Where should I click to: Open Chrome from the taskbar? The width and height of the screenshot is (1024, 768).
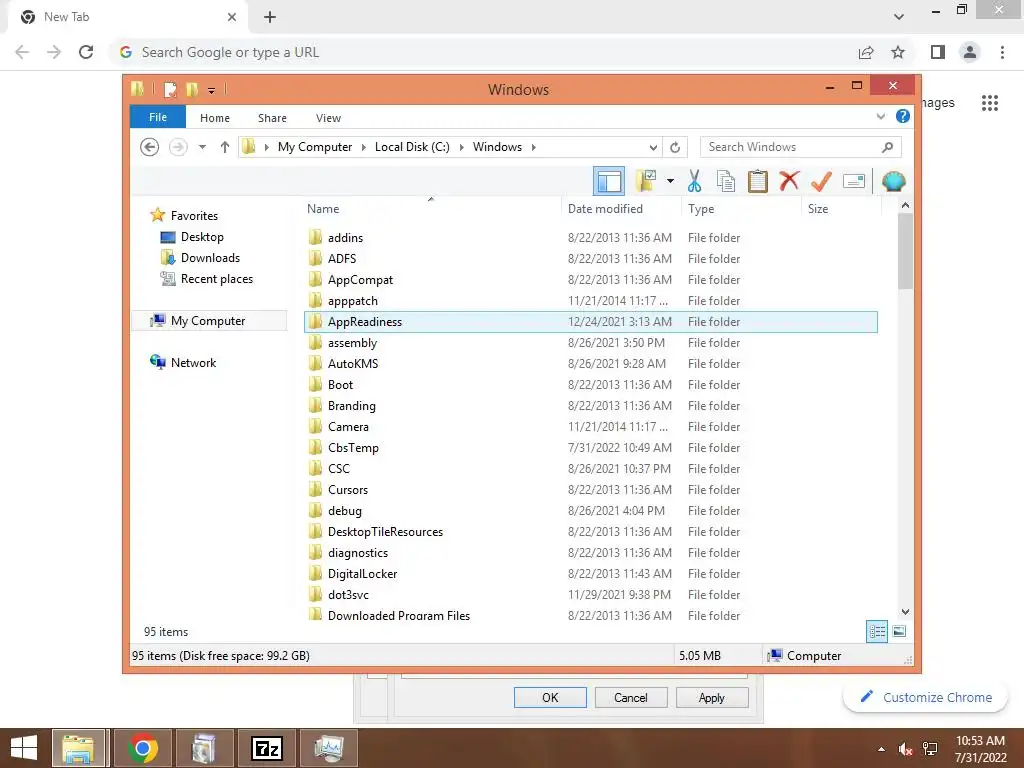point(143,748)
